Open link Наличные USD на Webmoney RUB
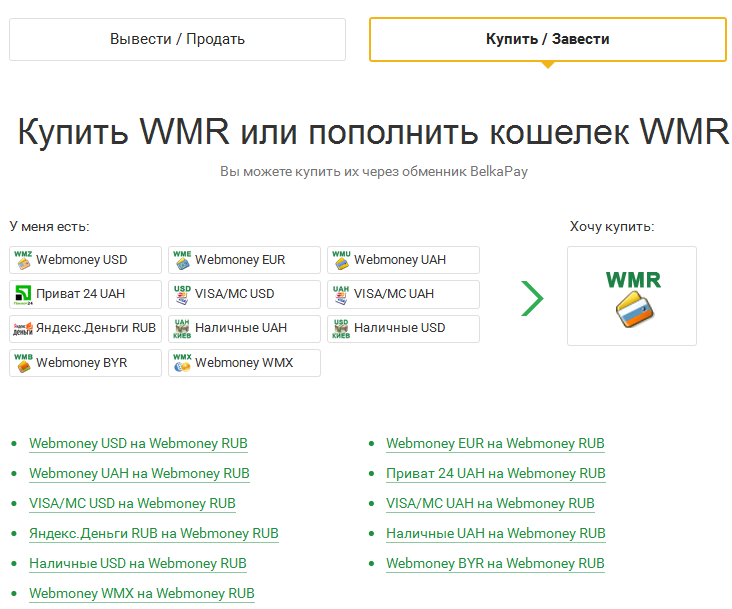 (x=138, y=563)
